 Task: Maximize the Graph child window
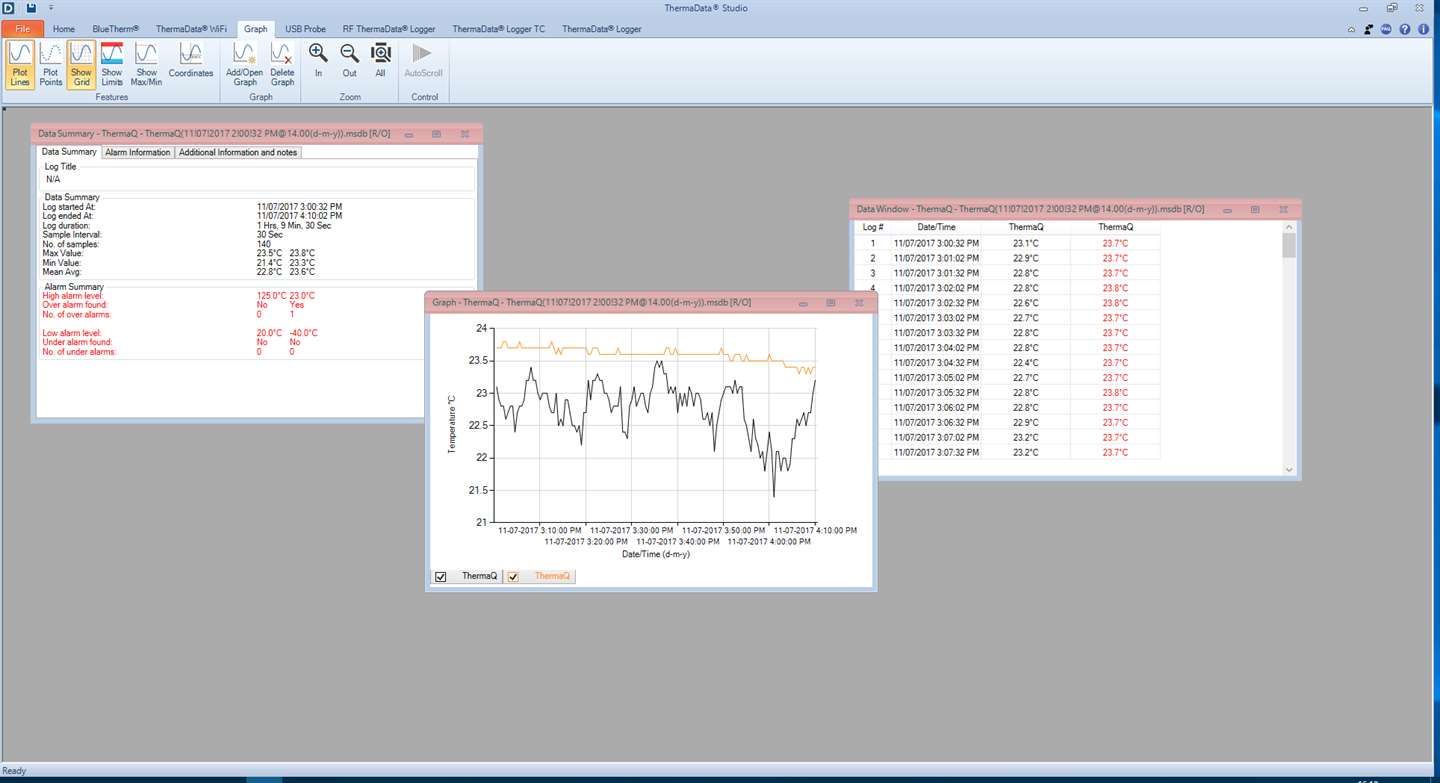point(831,302)
